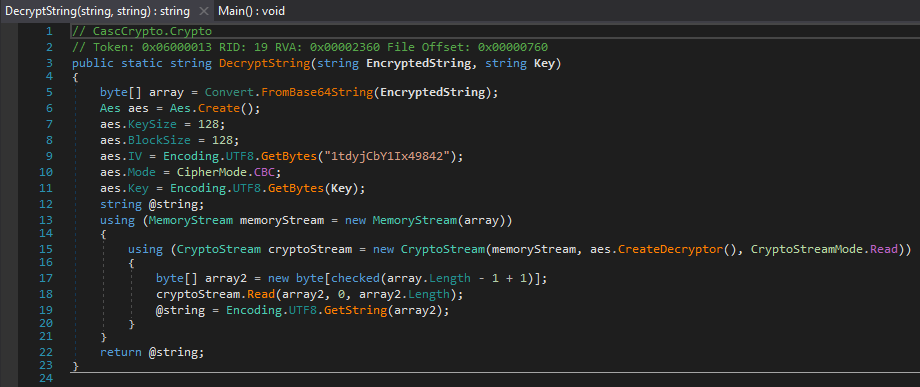The width and height of the screenshot is (920, 387).
Task: Switch to the Main() : void tab
Action: pyautogui.click(x=251, y=11)
